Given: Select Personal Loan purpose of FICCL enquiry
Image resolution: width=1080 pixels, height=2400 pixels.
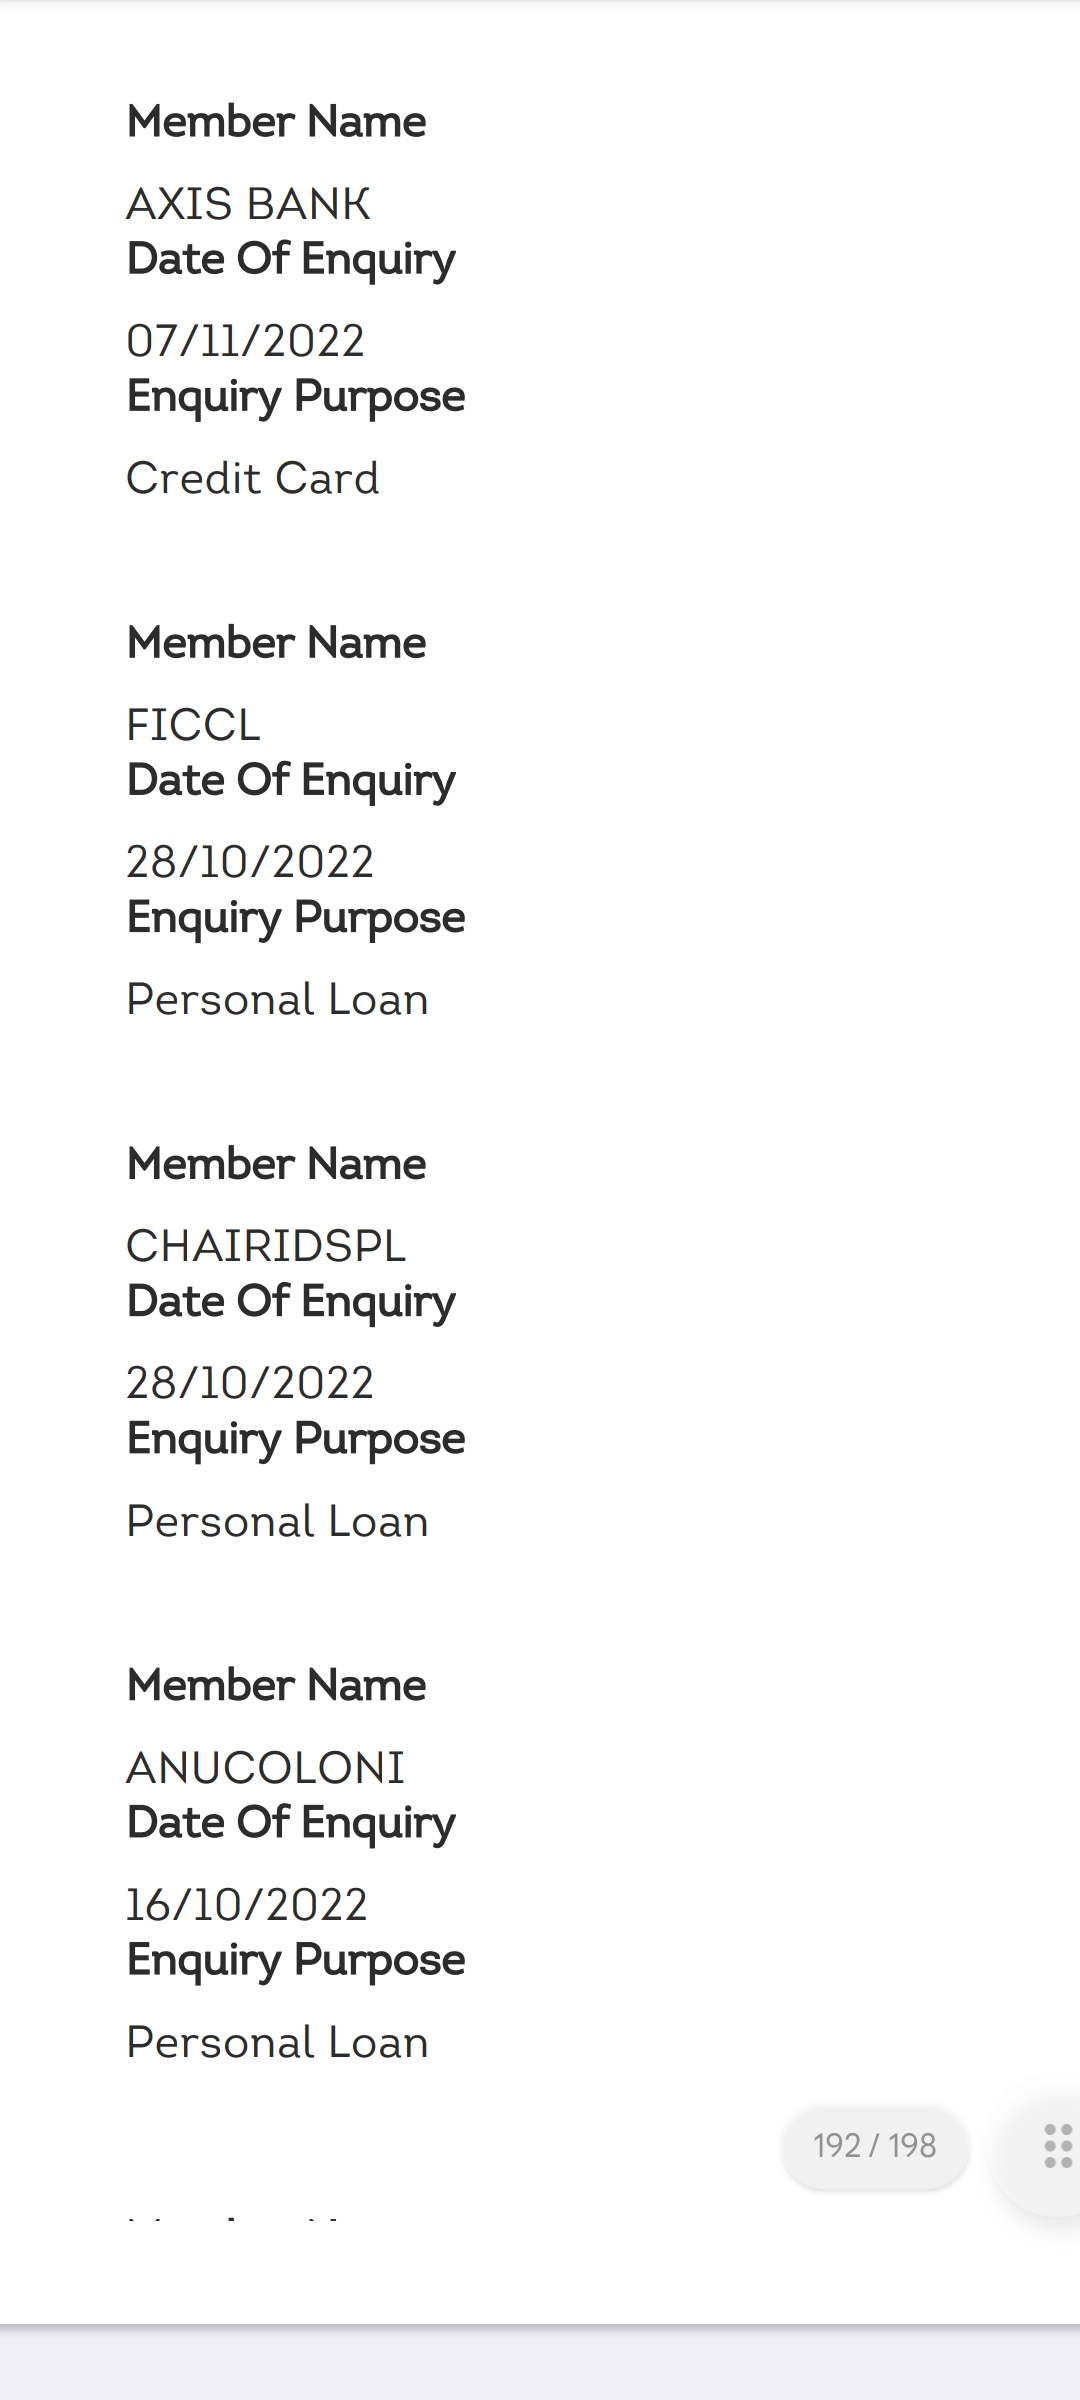Looking at the screenshot, I should point(277,999).
